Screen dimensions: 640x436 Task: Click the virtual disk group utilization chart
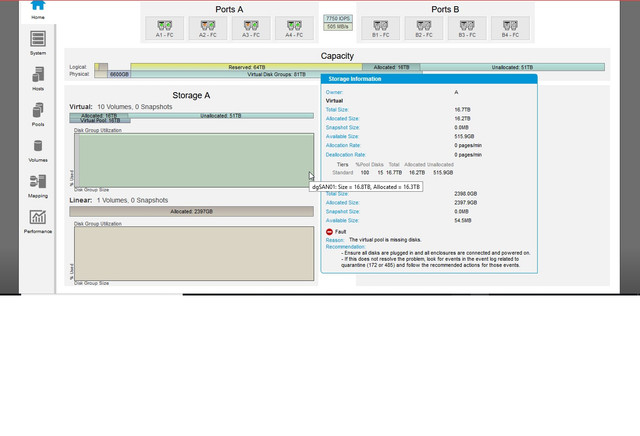click(x=194, y=160)
